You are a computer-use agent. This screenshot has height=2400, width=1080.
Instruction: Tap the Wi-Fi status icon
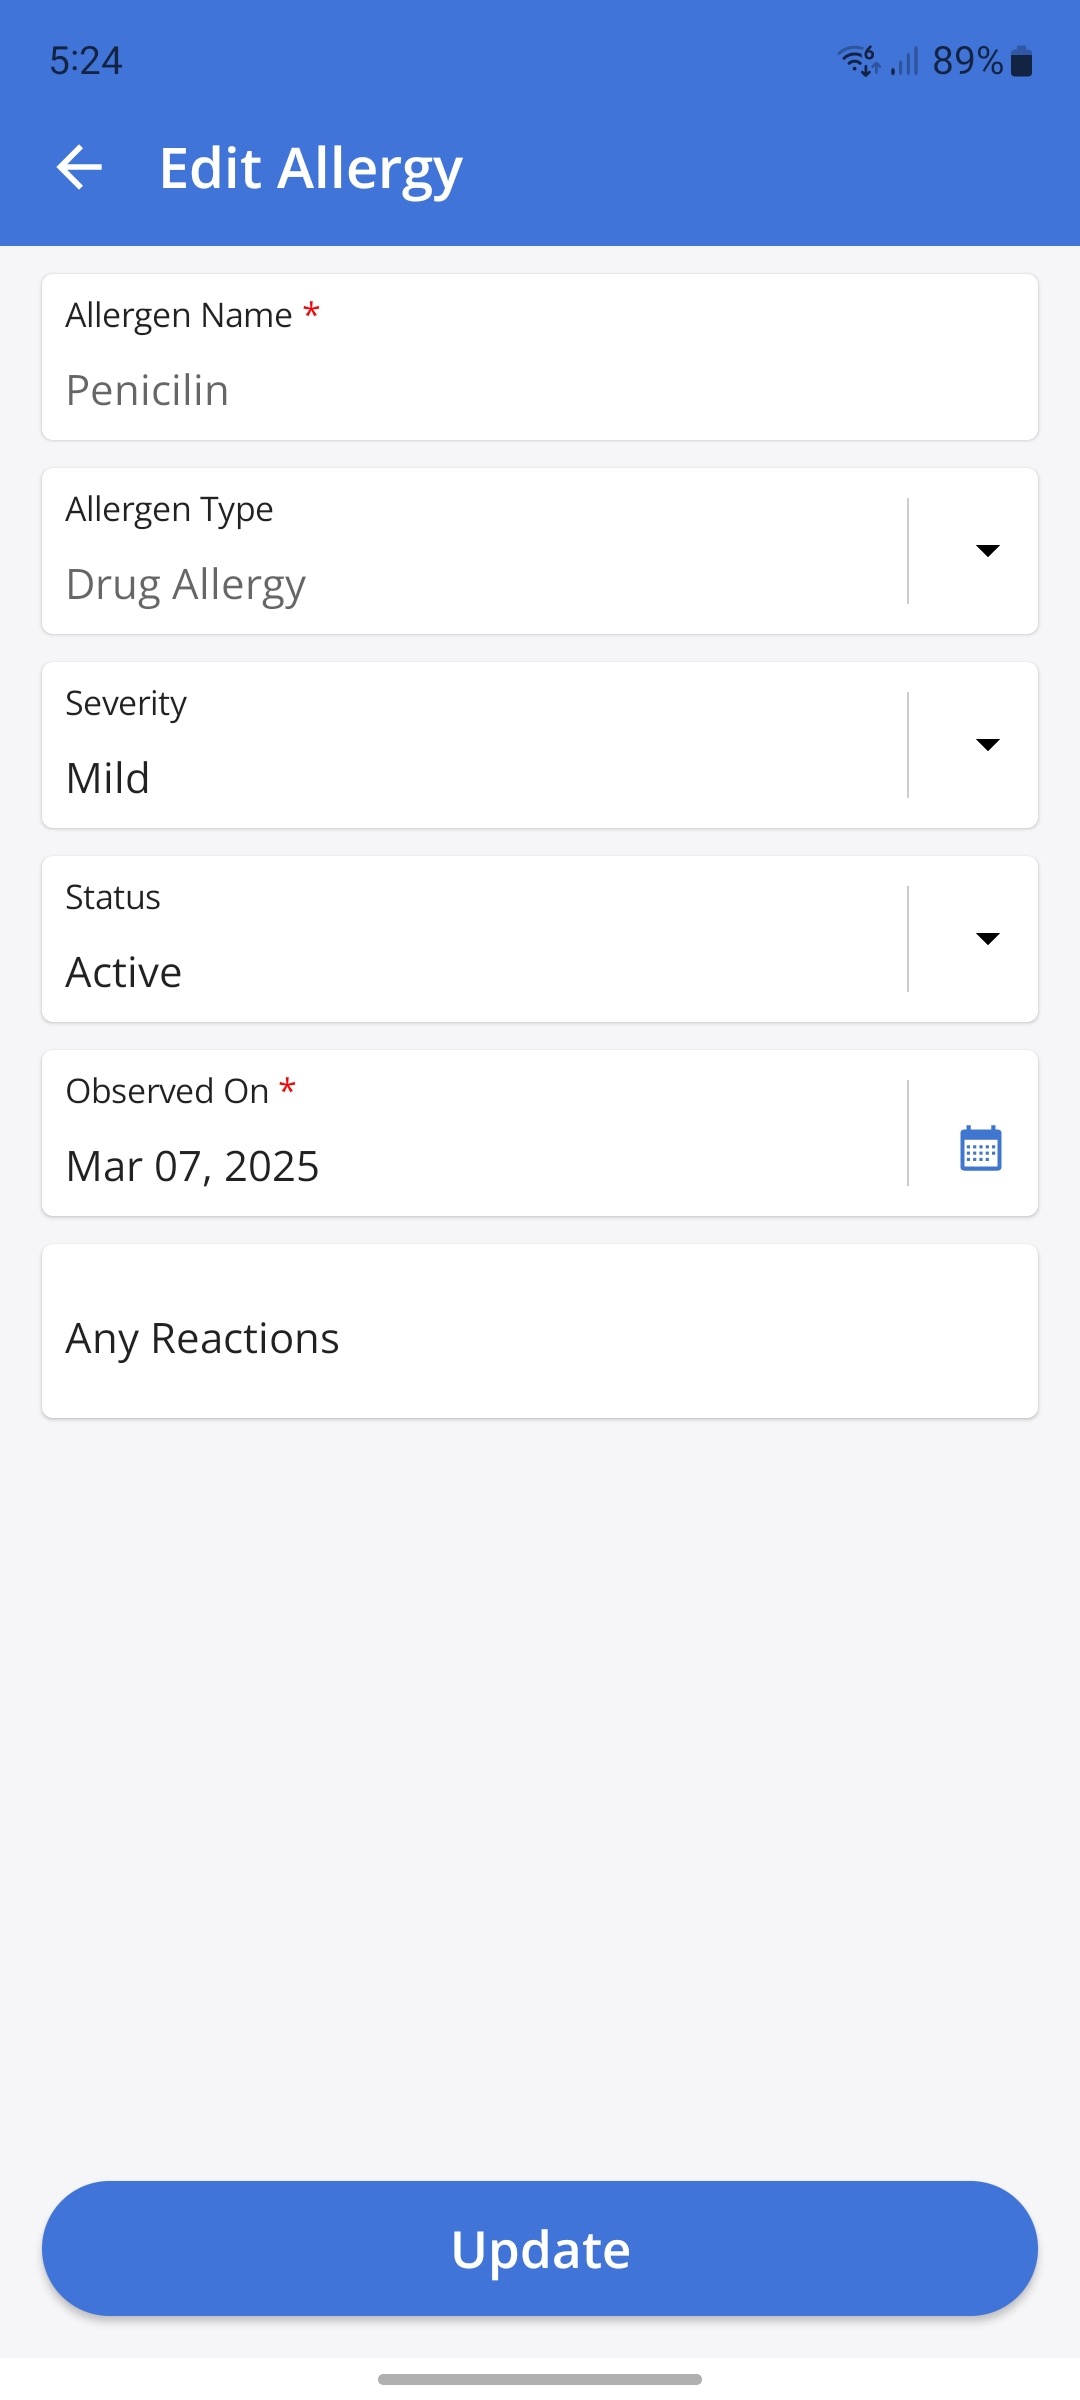pos(858,61)
